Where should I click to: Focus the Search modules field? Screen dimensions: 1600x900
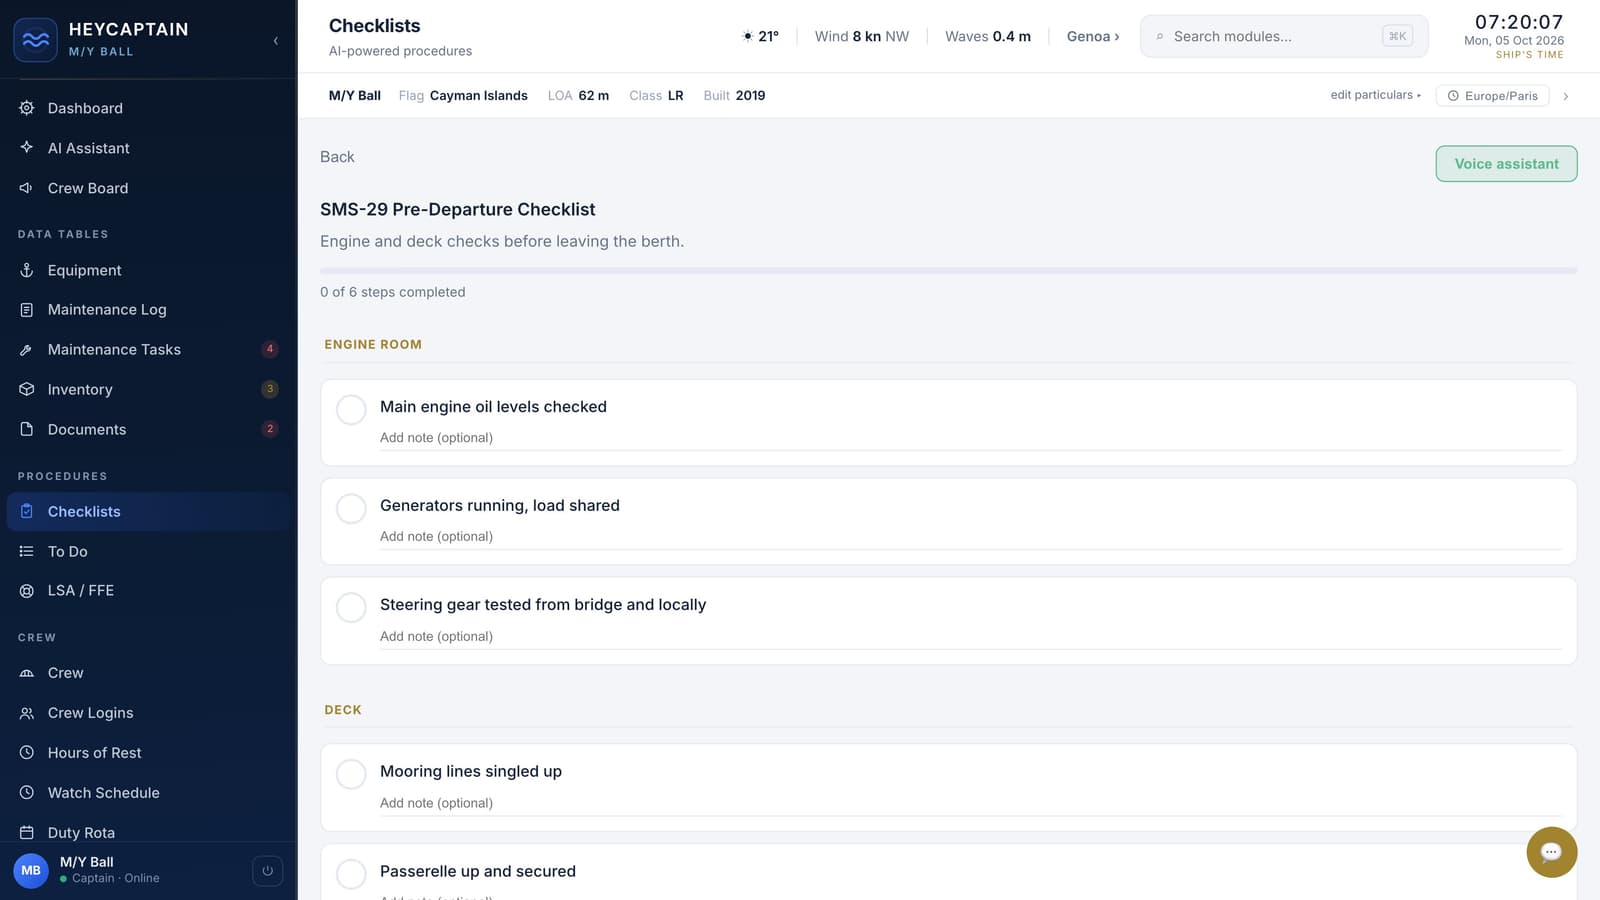[x=1284, y=36]
